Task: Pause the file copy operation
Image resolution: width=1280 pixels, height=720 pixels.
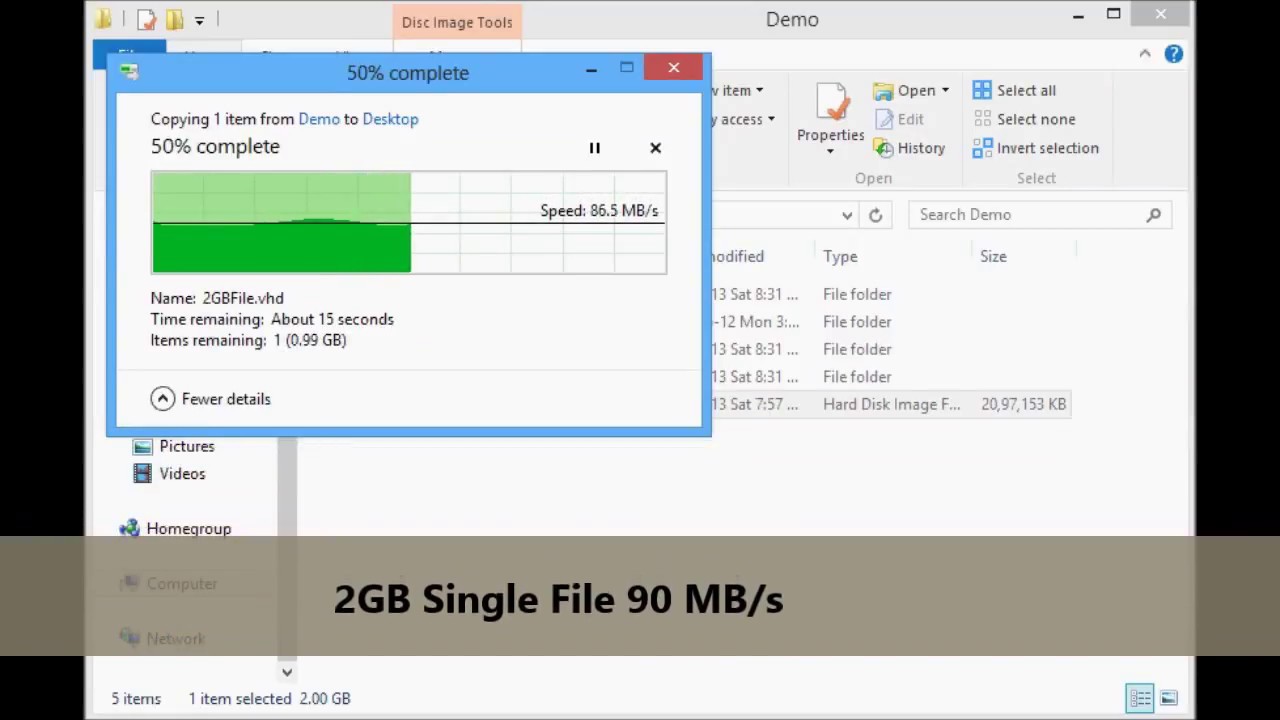Action: 594,148
